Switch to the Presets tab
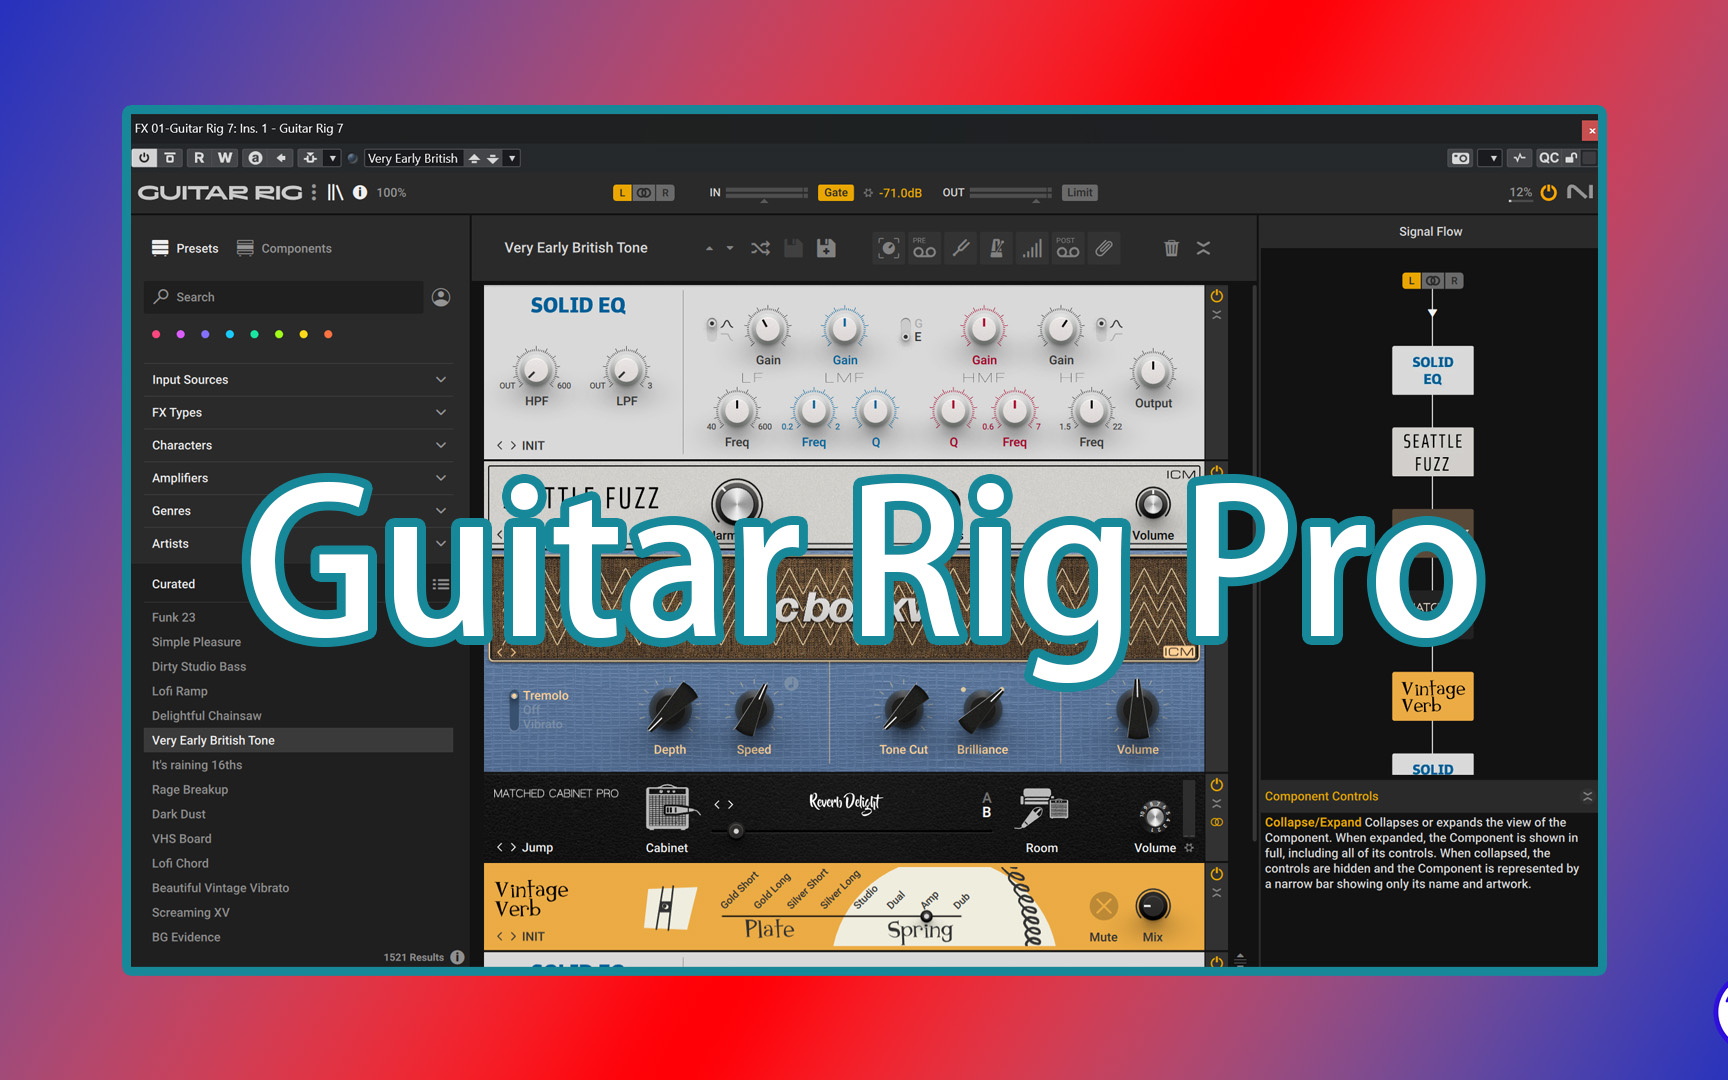Screen dimensions: 1728x1080 pos(185,248)
